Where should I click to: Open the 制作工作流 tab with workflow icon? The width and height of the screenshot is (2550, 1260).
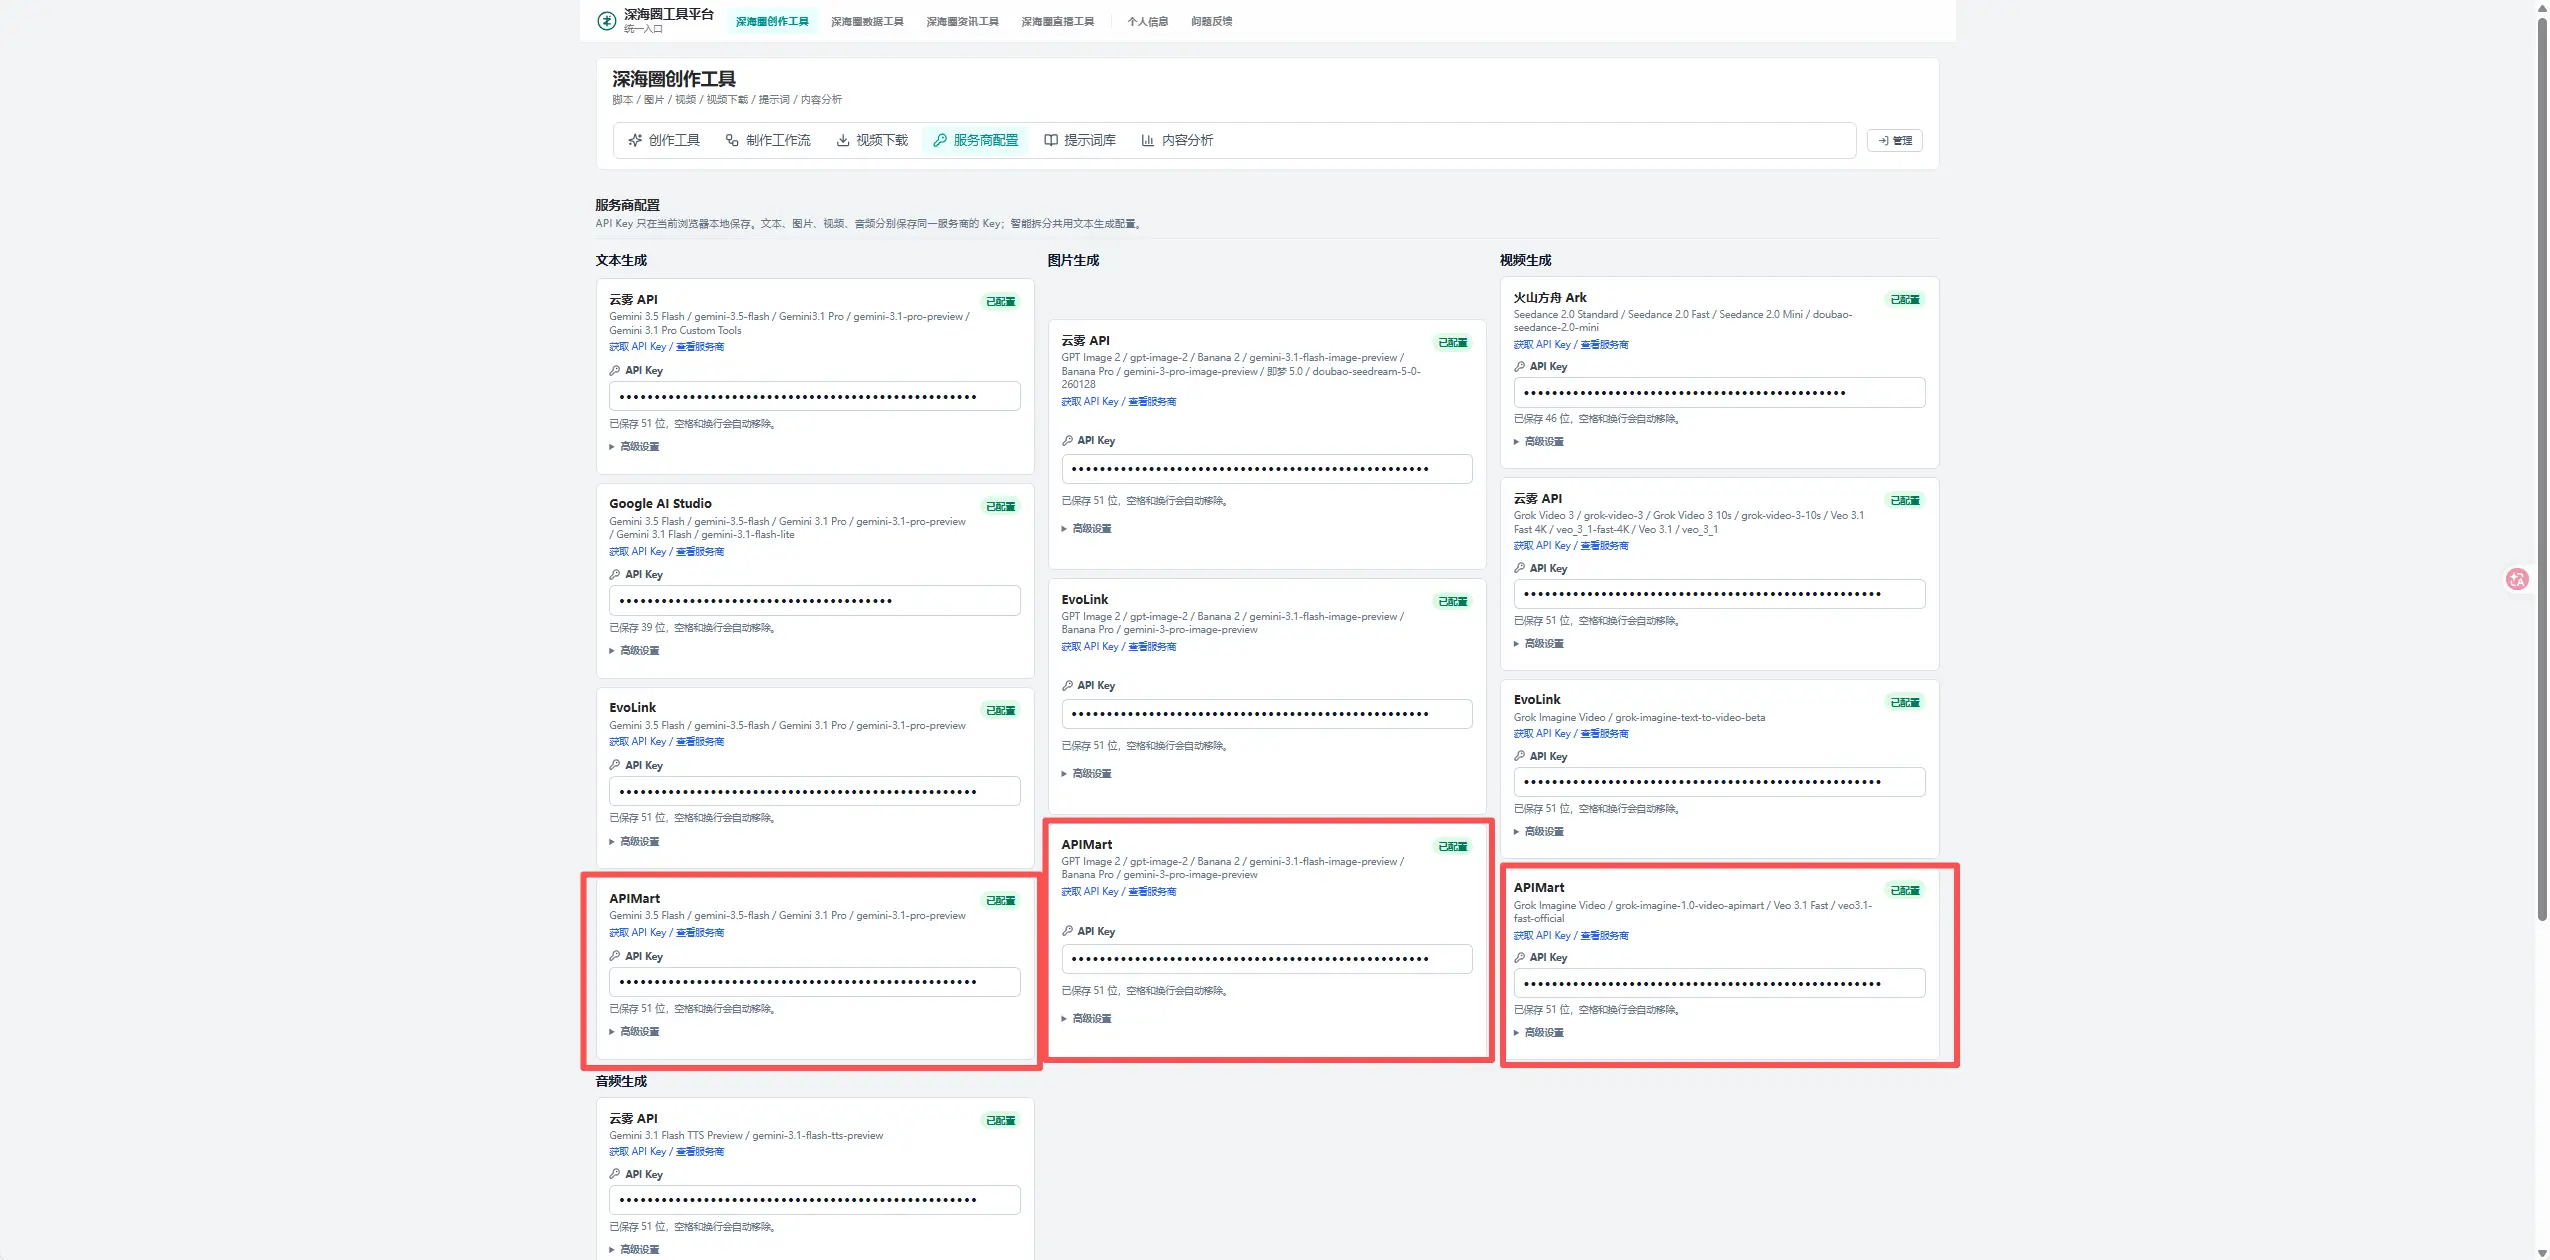coord(768,141)
